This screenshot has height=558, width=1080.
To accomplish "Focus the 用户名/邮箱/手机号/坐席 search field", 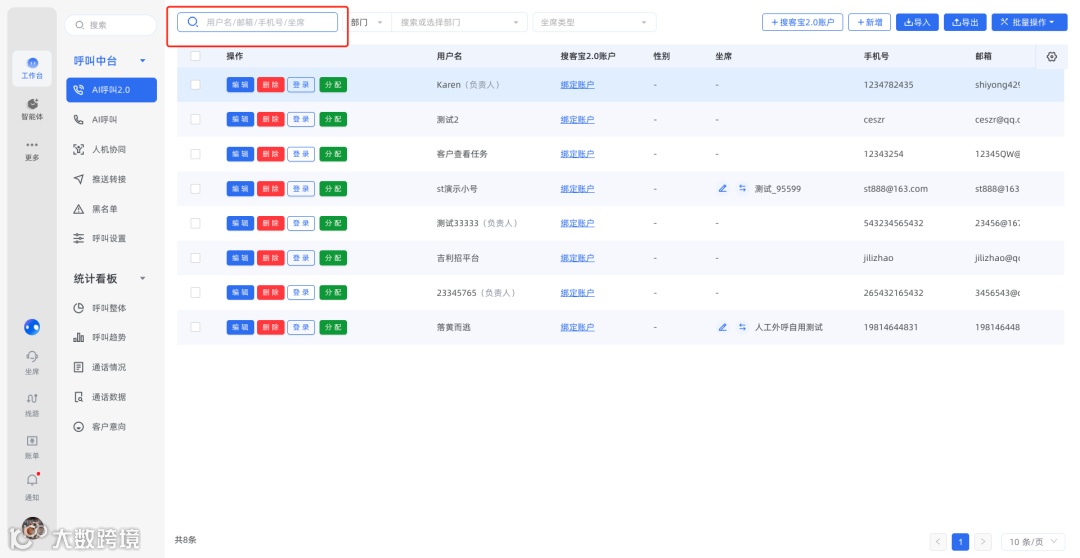I will pyautogui.click(x=258, y=22).
